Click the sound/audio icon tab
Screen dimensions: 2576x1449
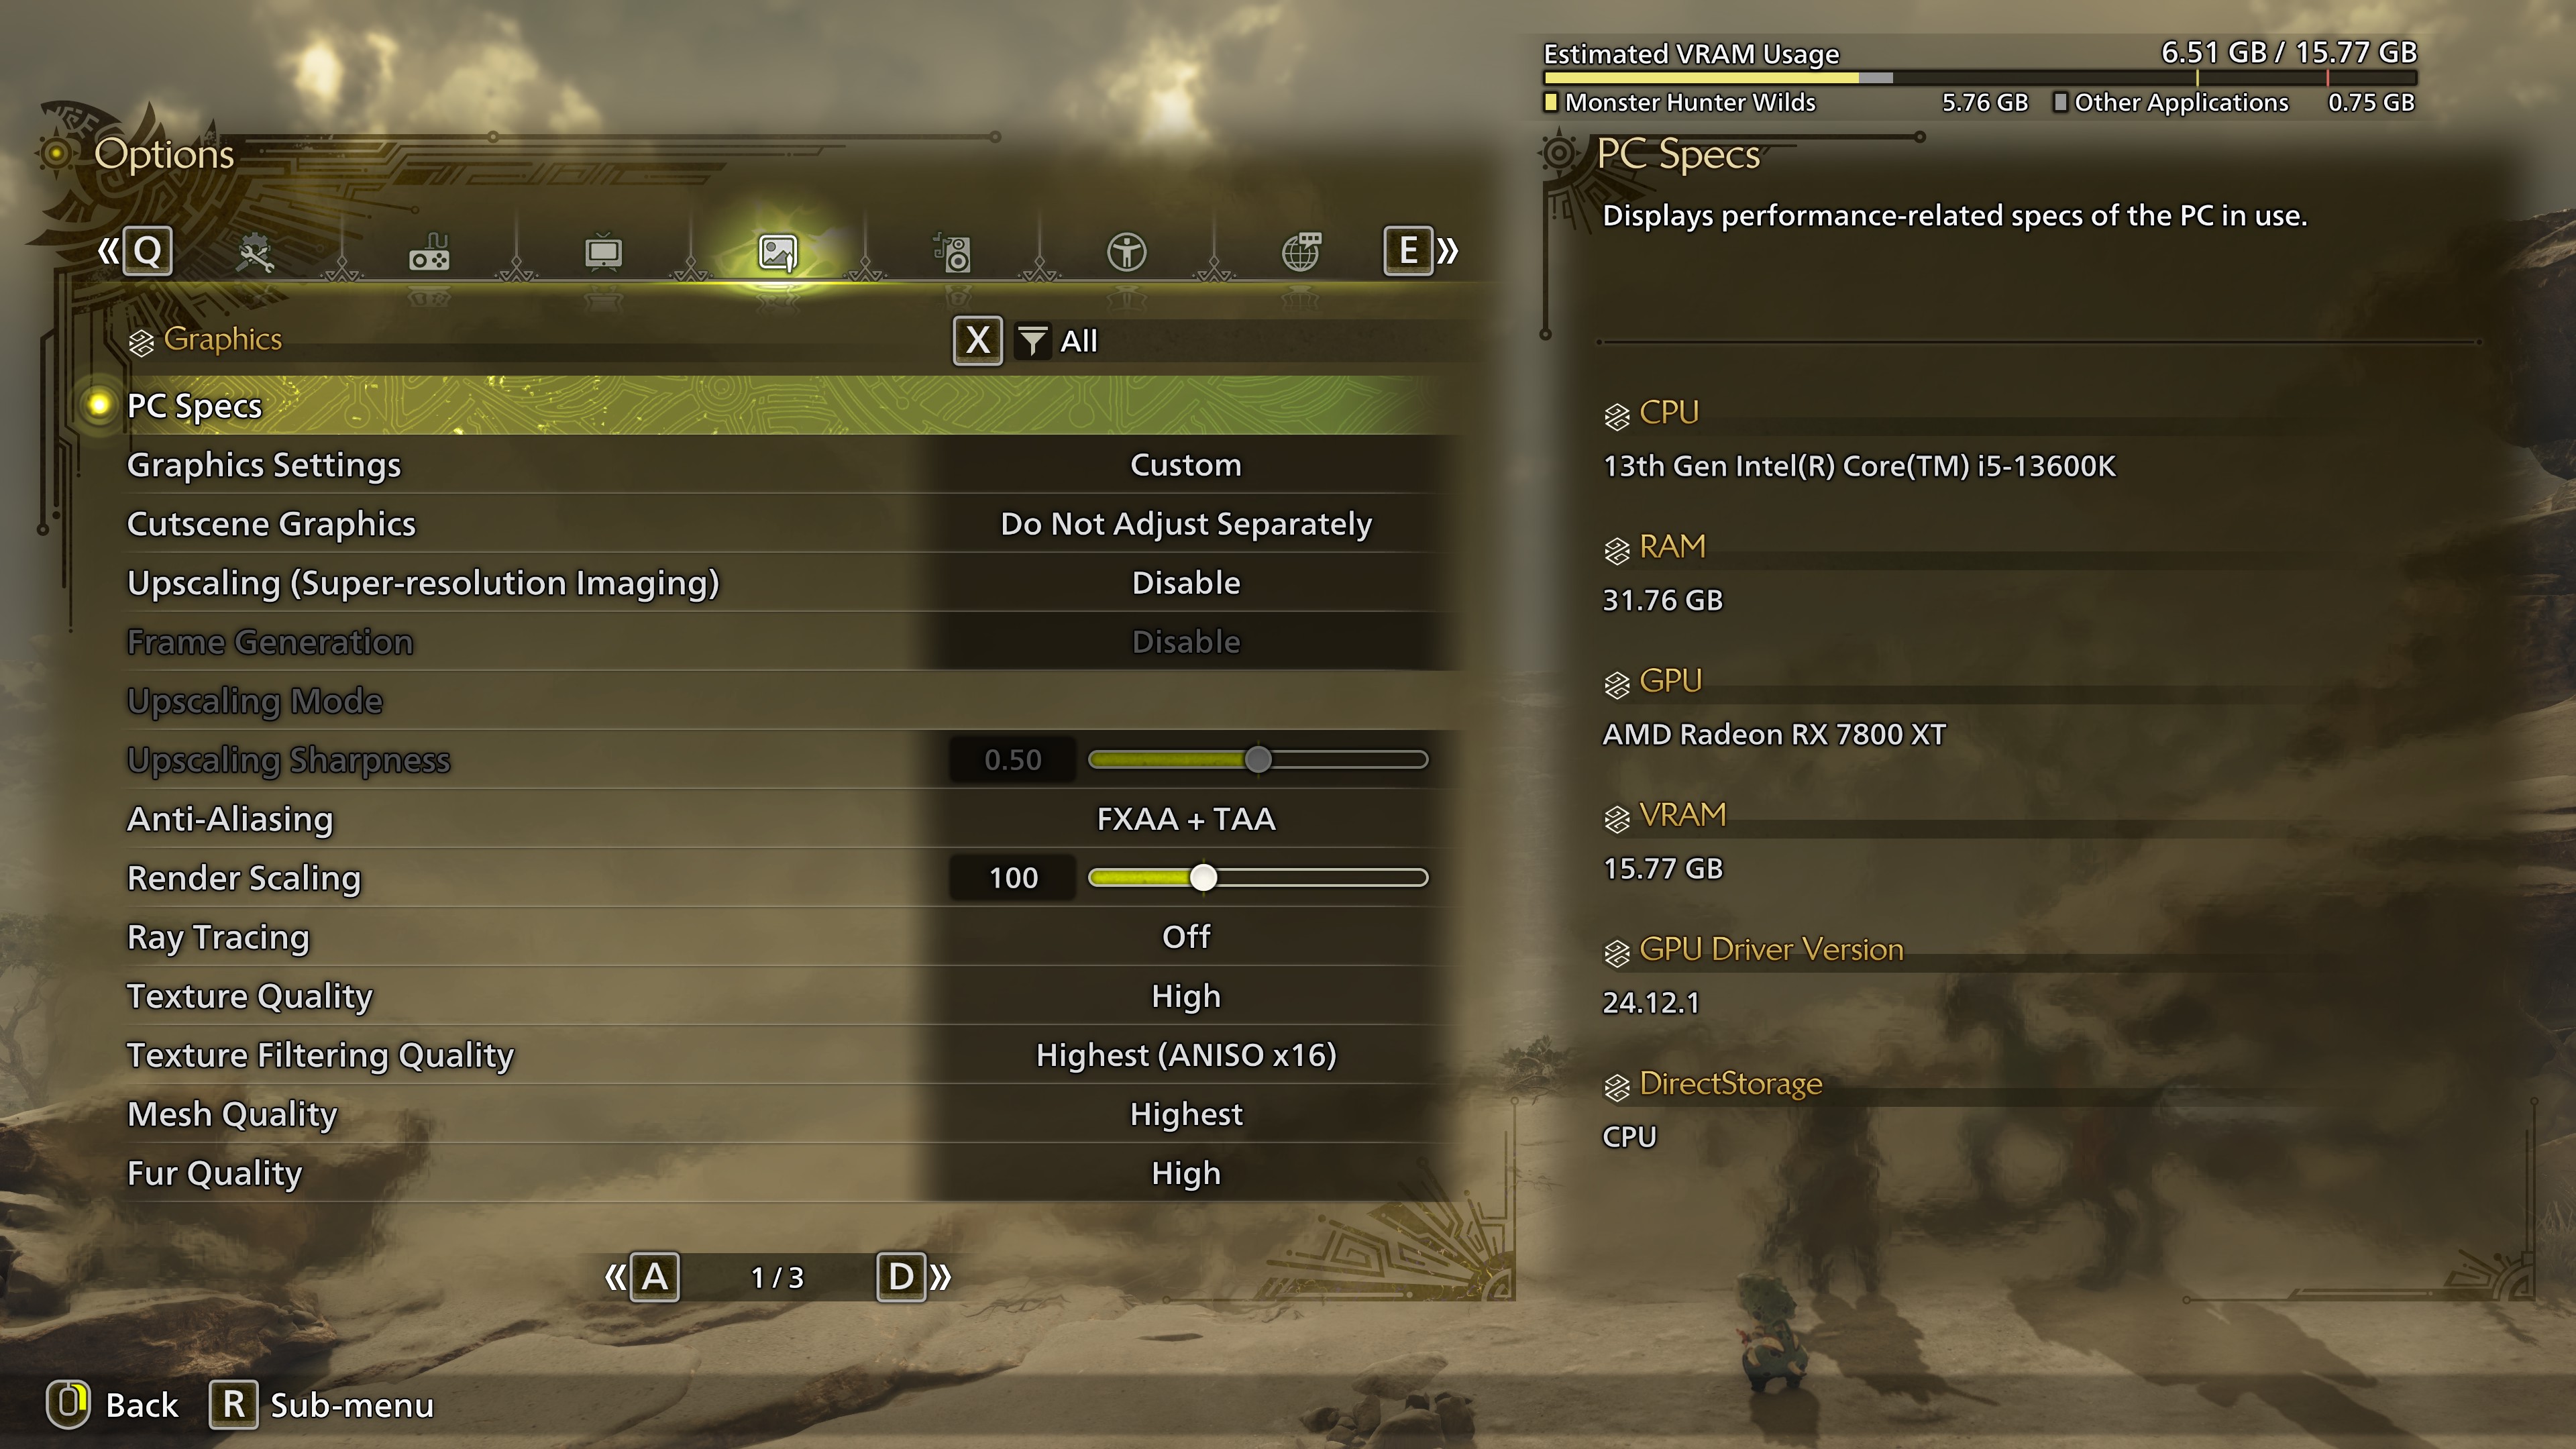[954, 250]
